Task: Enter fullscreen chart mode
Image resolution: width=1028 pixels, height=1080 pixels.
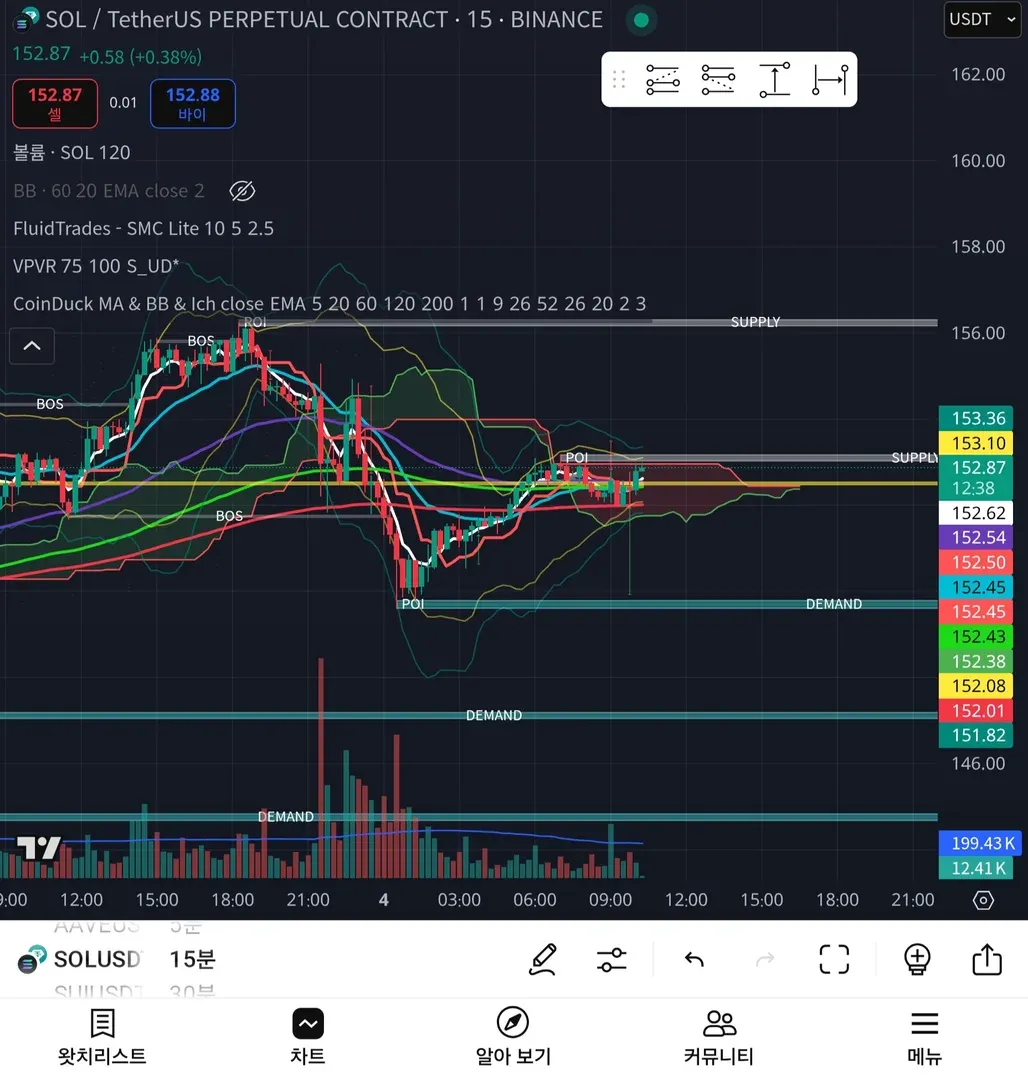Action: click(834, 959)
